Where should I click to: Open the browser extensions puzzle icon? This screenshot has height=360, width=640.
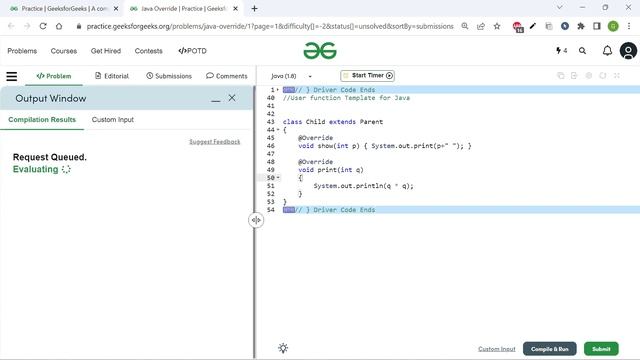(581, 26)
